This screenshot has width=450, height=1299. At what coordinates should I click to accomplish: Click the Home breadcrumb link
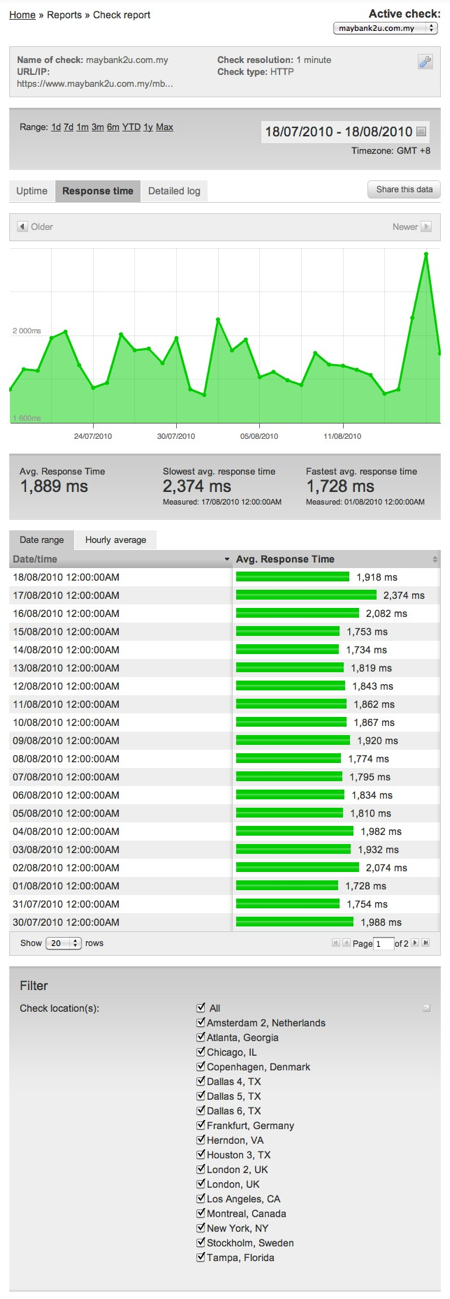[x=23, y=15]
